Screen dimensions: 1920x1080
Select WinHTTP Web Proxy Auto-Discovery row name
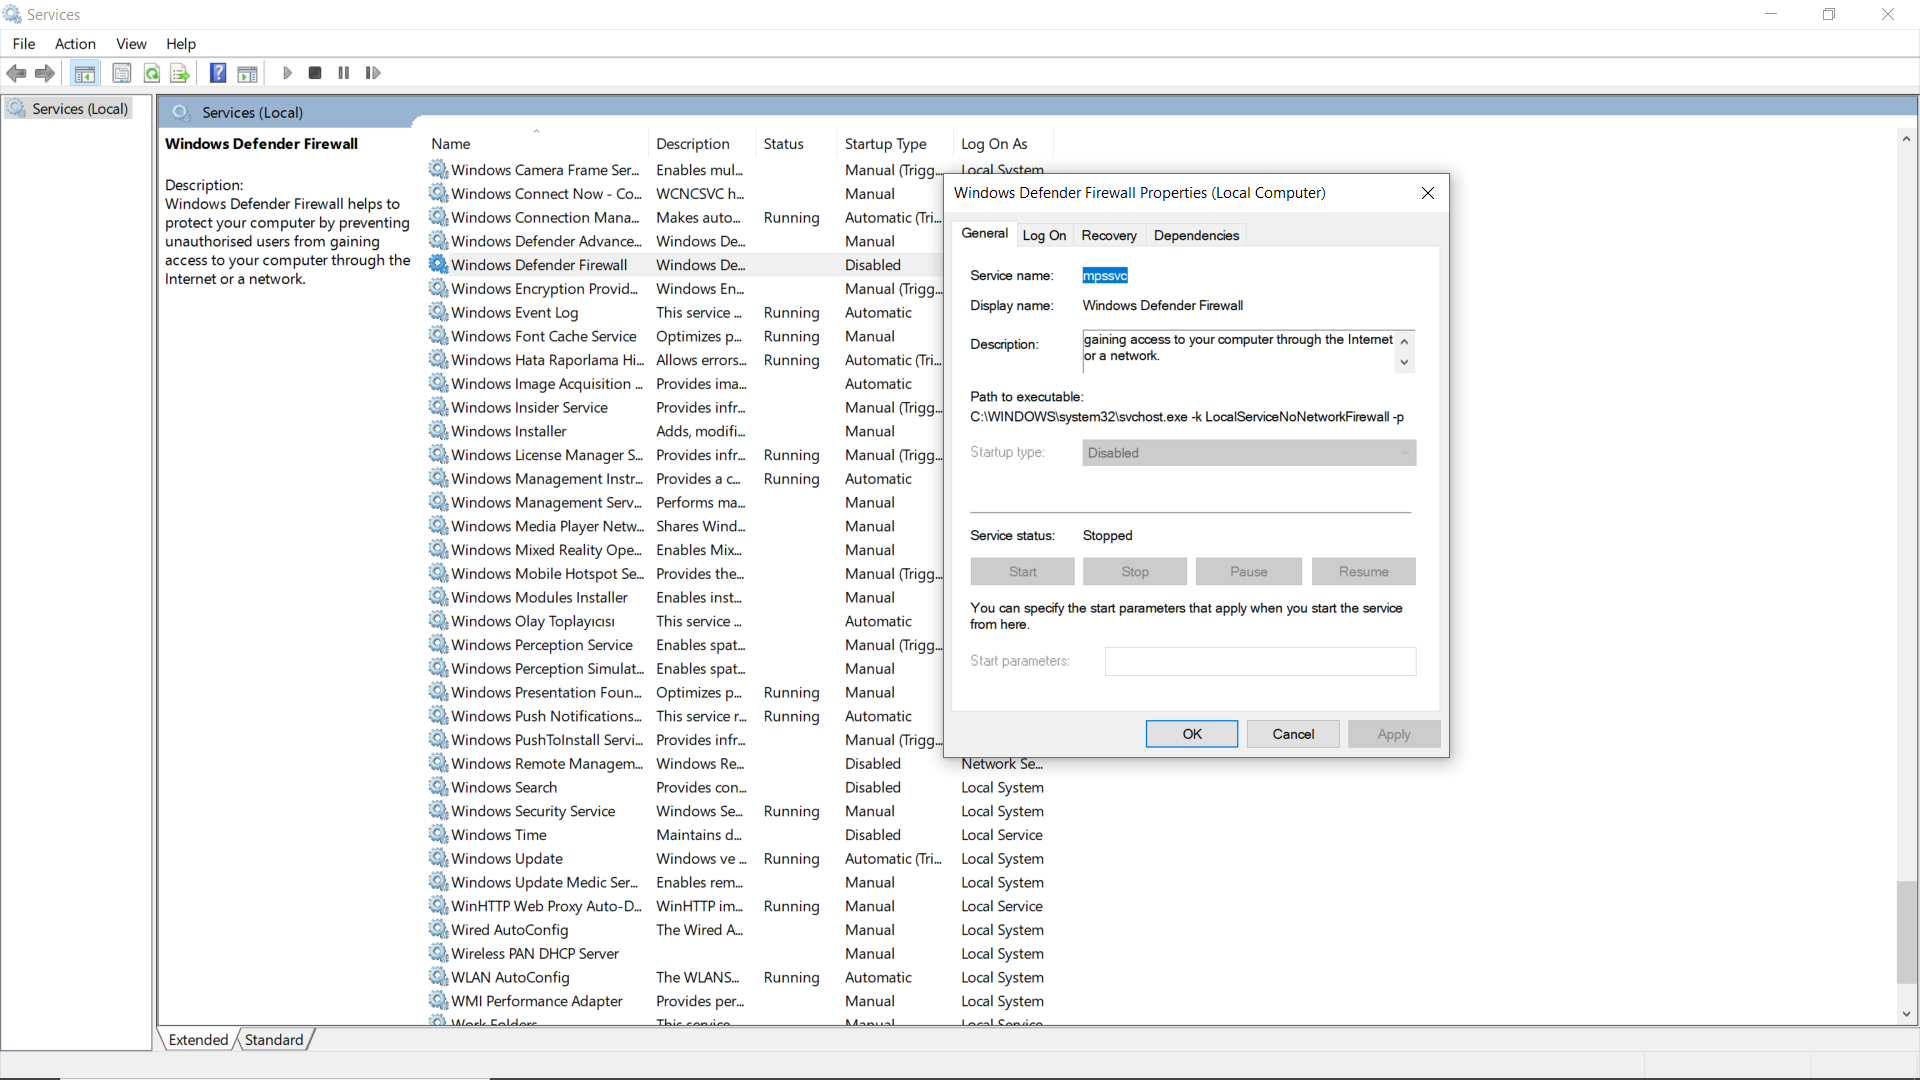click(x=546, y=906)
